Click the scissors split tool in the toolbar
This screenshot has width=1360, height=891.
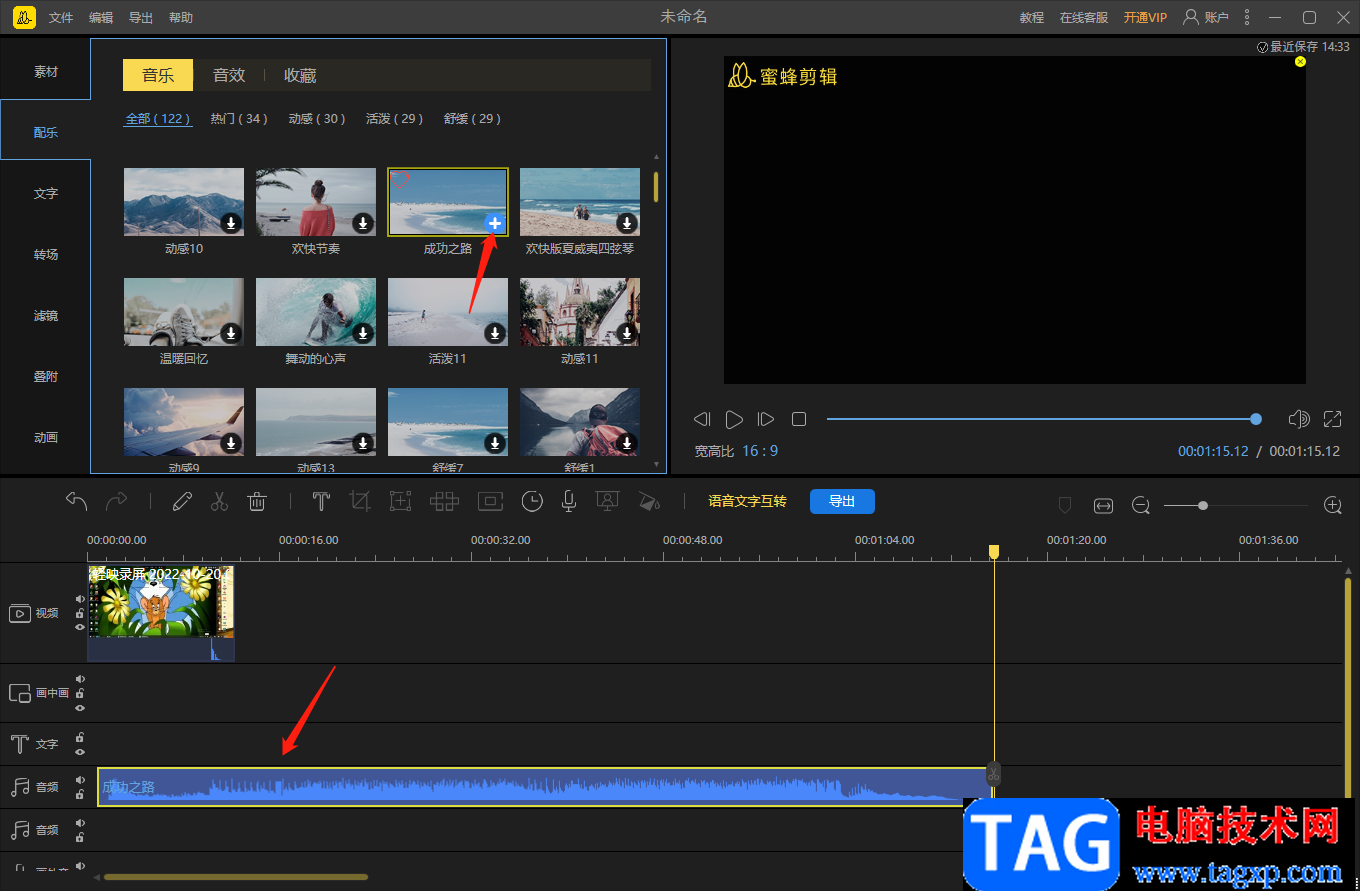pos(219,502)
